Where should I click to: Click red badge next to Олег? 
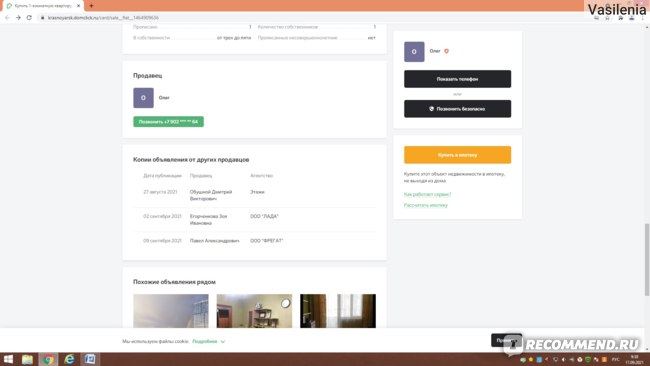[x=446, y=51]
